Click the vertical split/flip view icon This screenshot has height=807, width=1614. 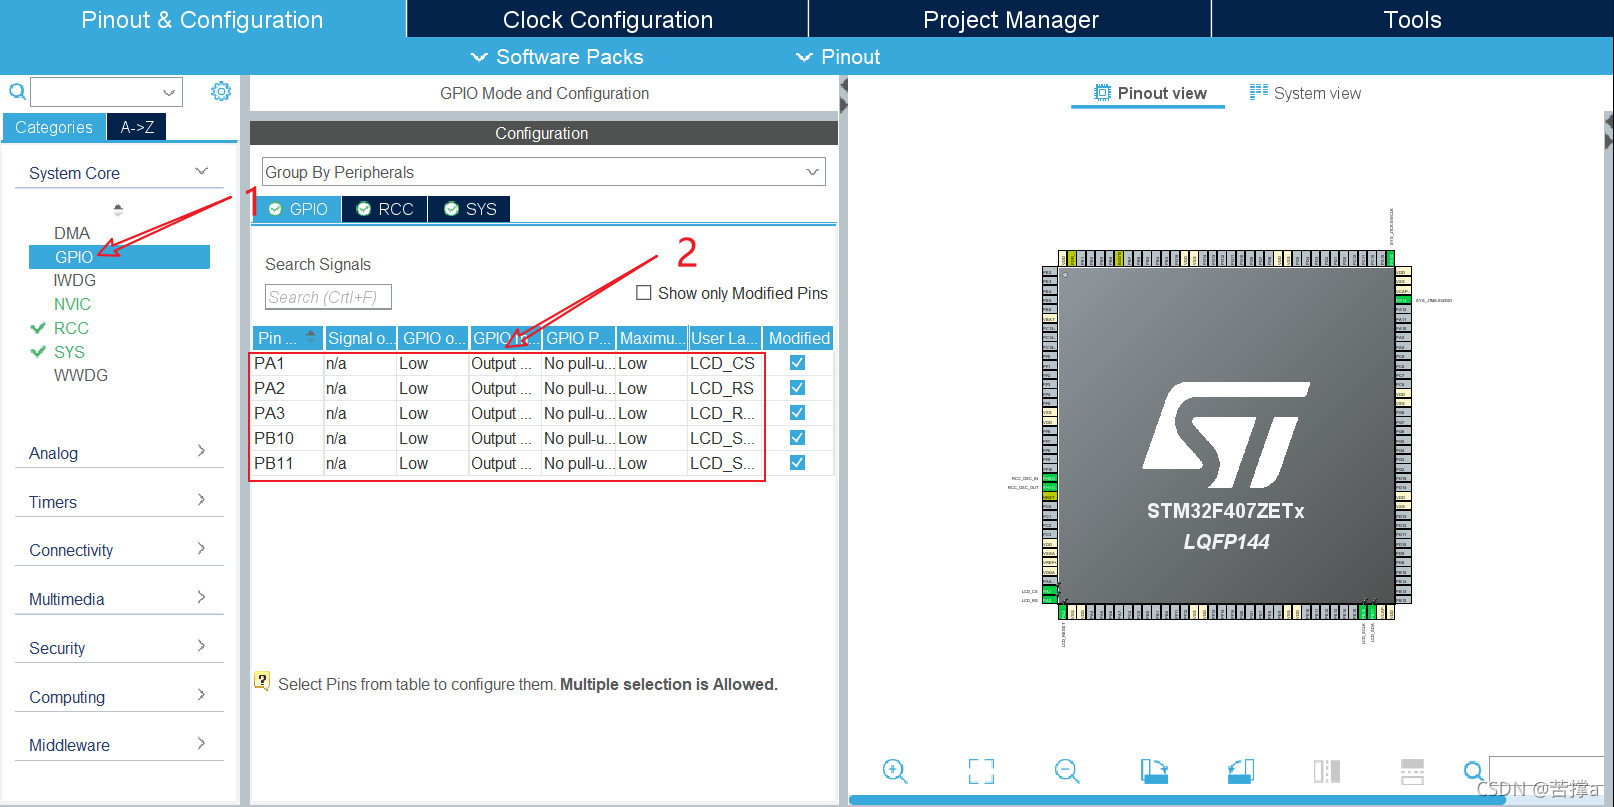tap(1327, 771)
